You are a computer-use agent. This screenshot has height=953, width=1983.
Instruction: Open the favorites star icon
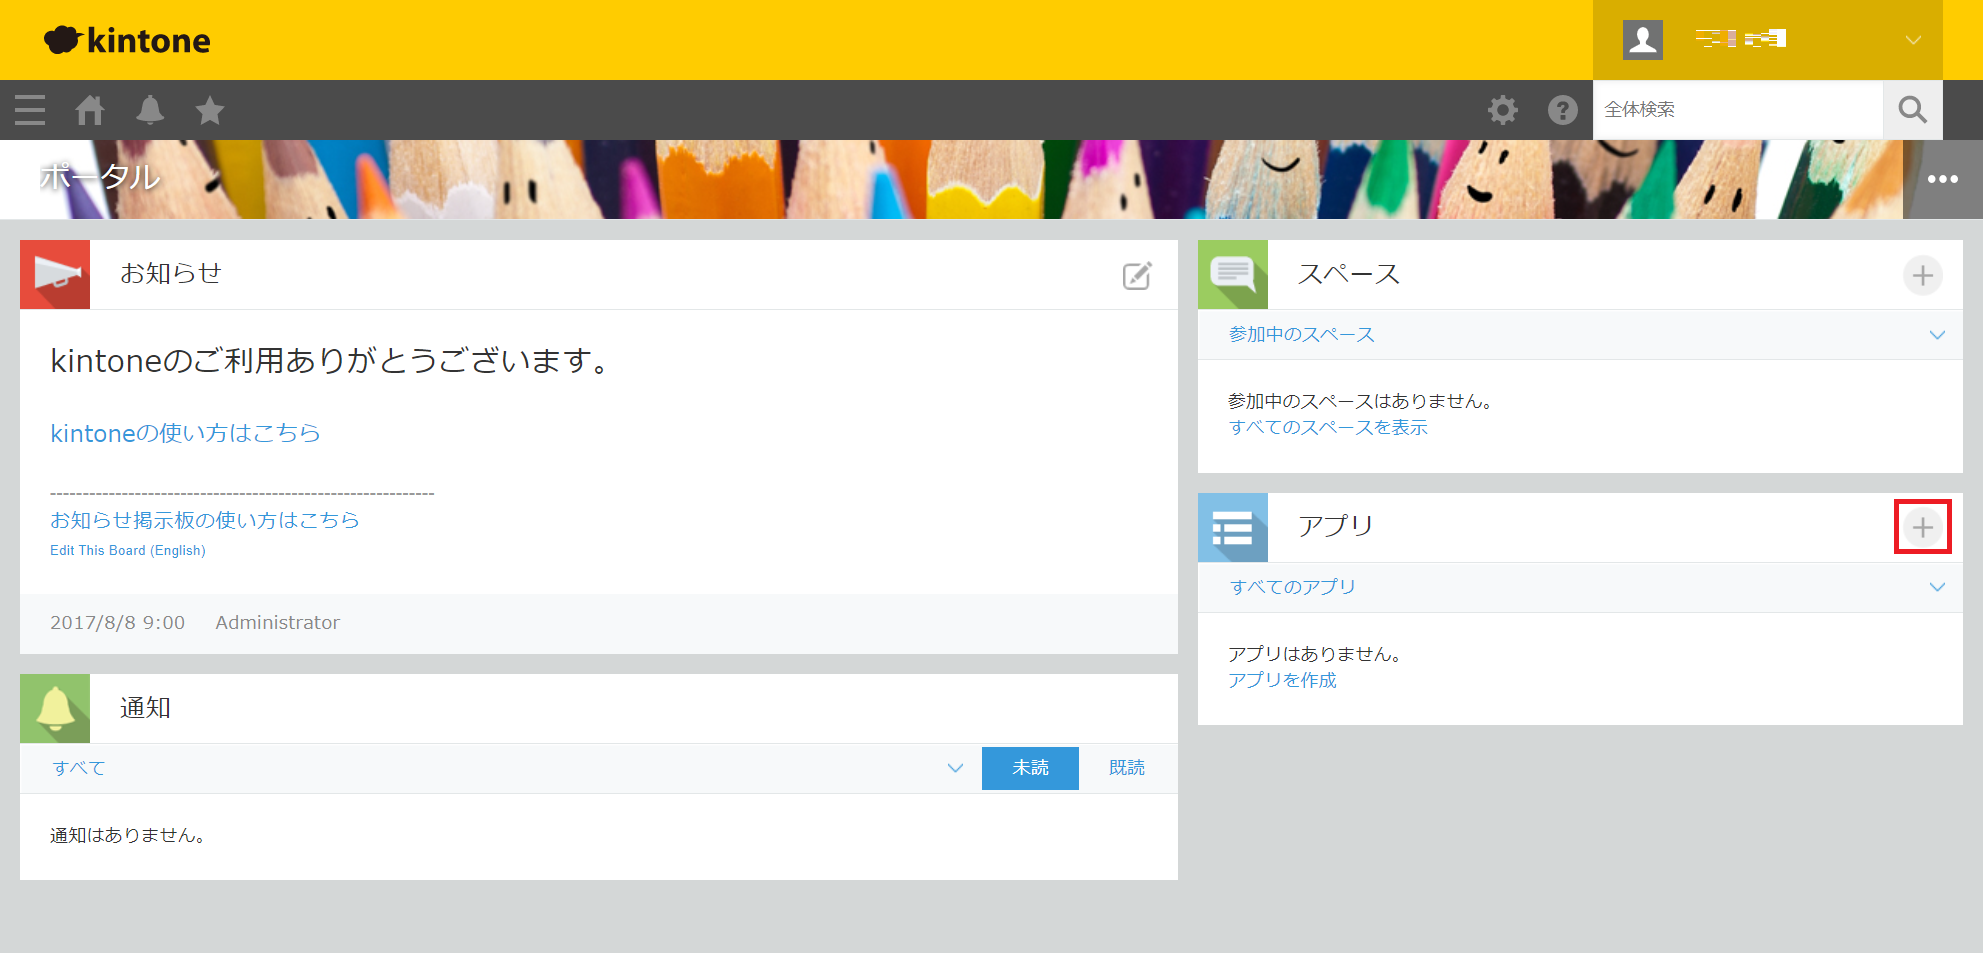(210, 110)
